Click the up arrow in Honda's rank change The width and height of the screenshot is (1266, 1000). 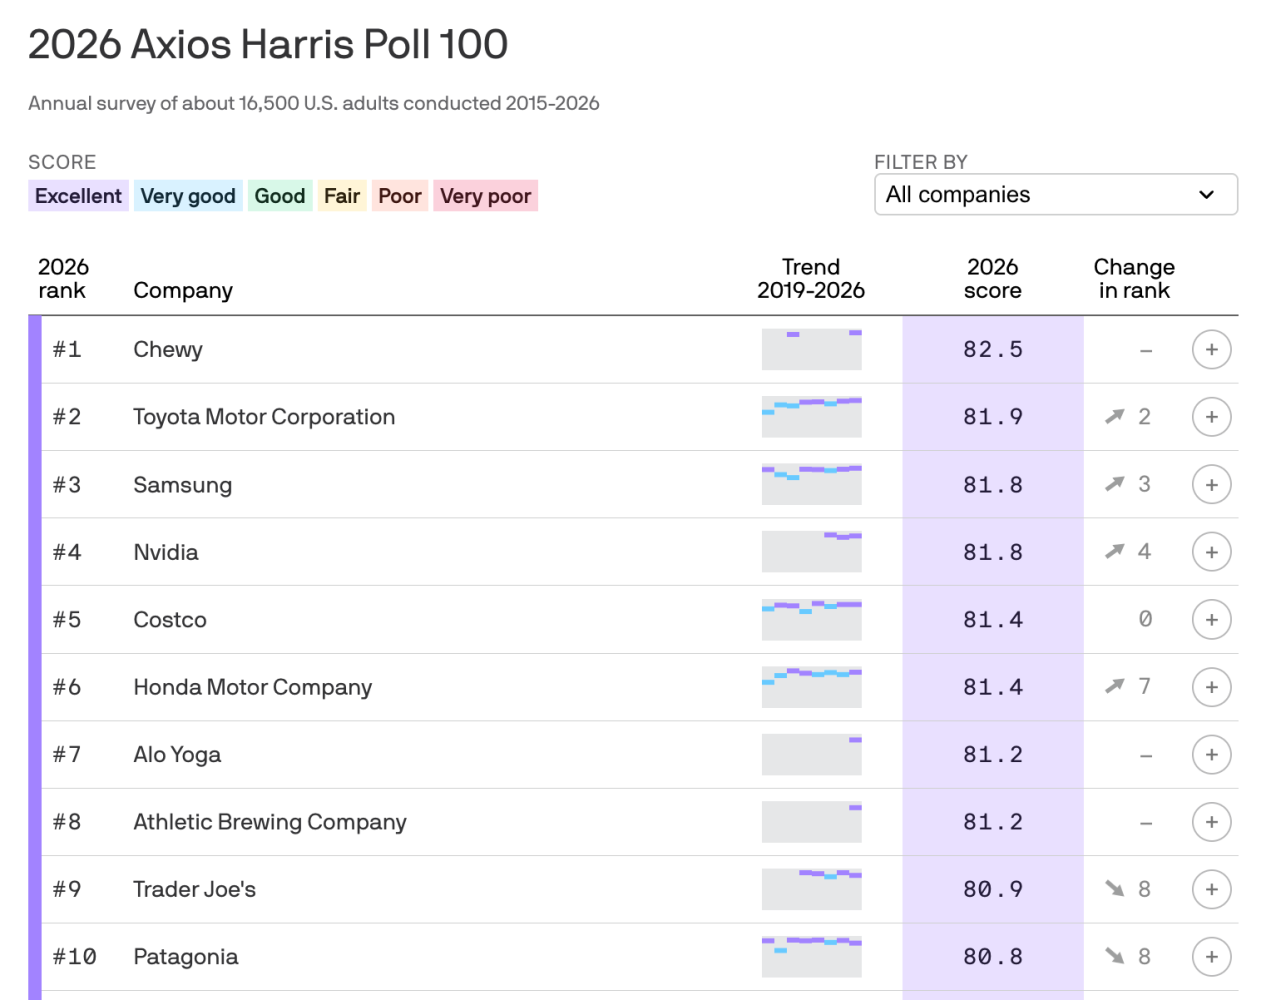coord(1114,686)
